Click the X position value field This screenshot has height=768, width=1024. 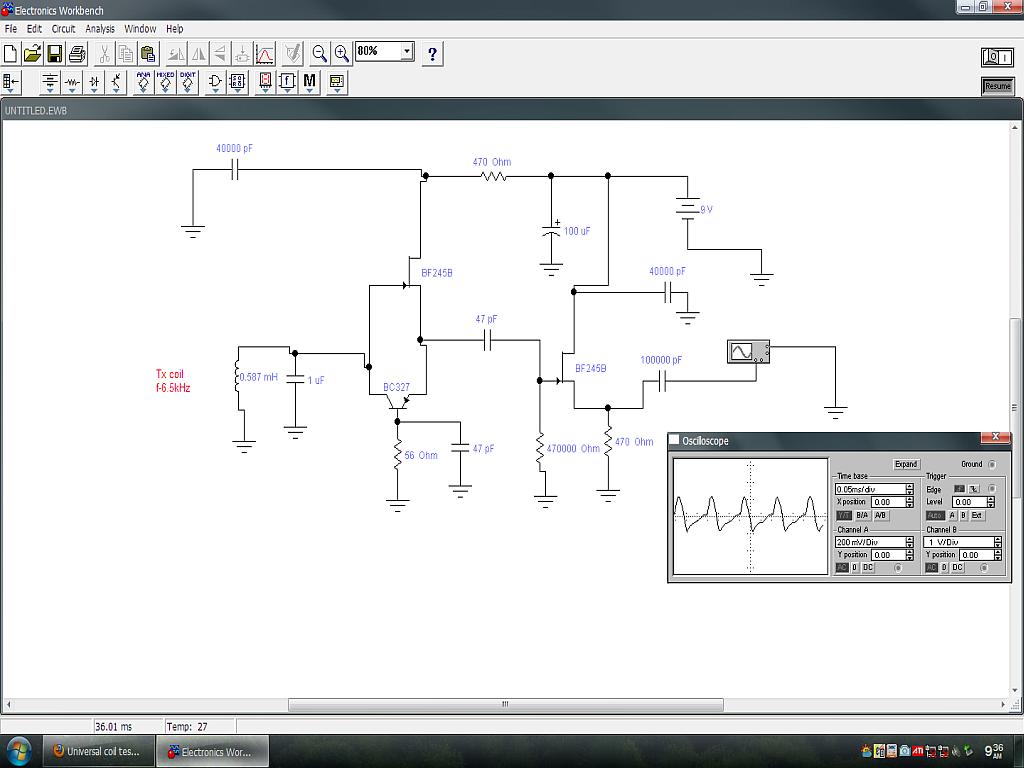888,502
